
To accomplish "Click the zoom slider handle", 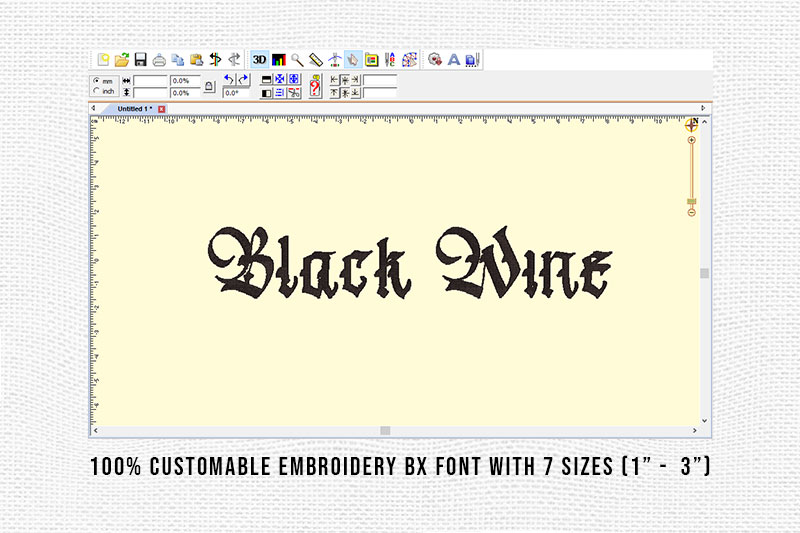I will point(691,201).
